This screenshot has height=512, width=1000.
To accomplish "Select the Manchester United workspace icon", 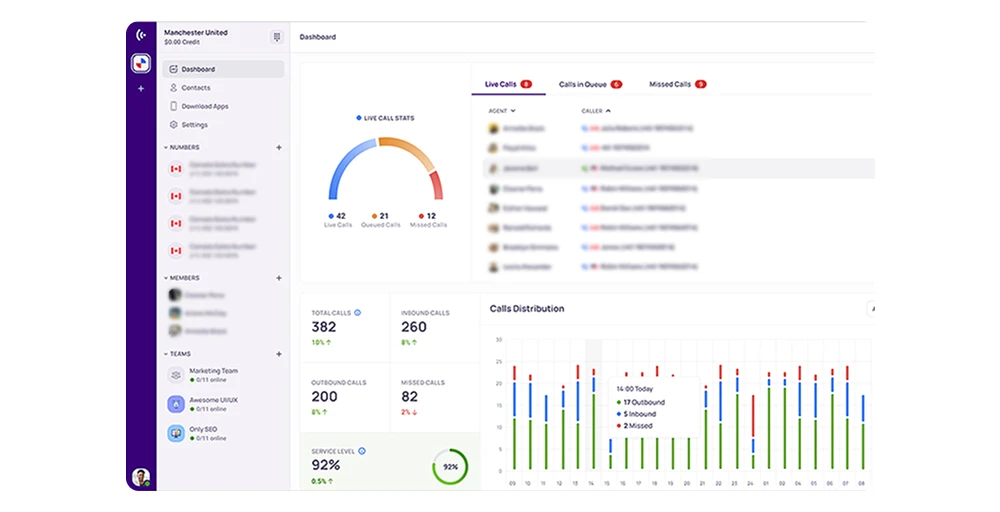I will [x=141, y=63].
